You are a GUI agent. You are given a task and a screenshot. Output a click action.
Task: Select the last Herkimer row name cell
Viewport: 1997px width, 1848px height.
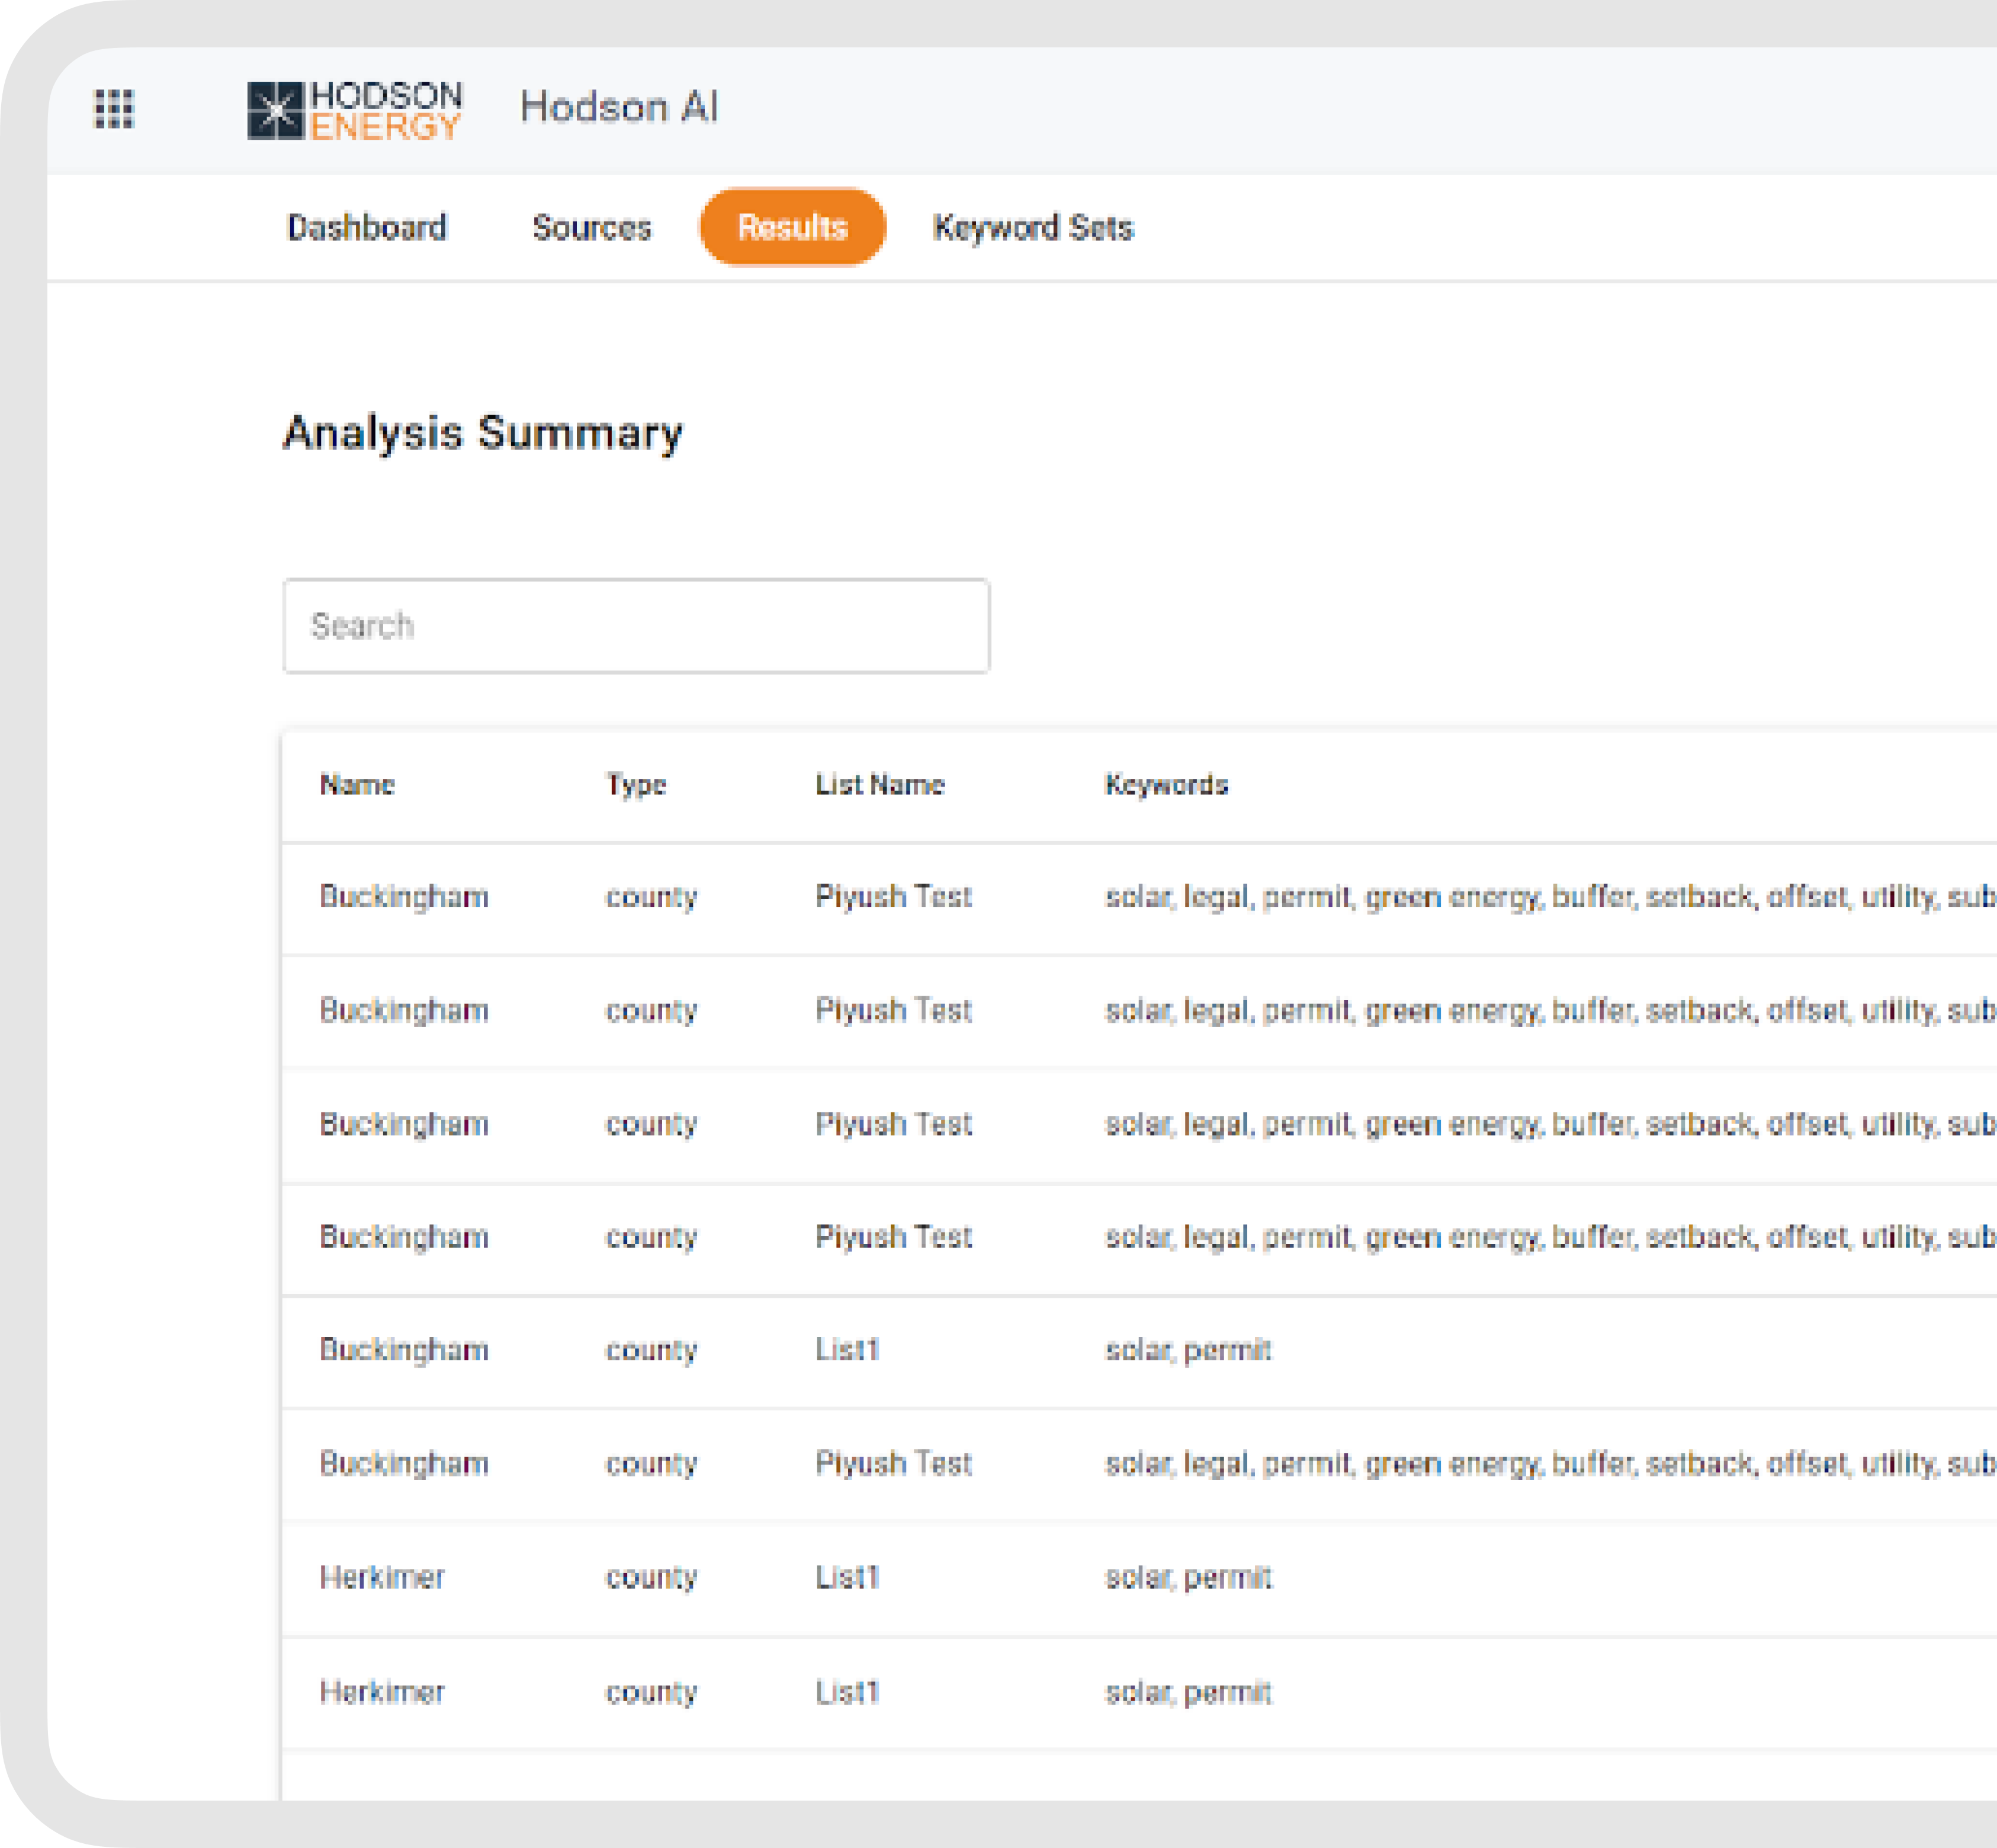pos(382,1692)
